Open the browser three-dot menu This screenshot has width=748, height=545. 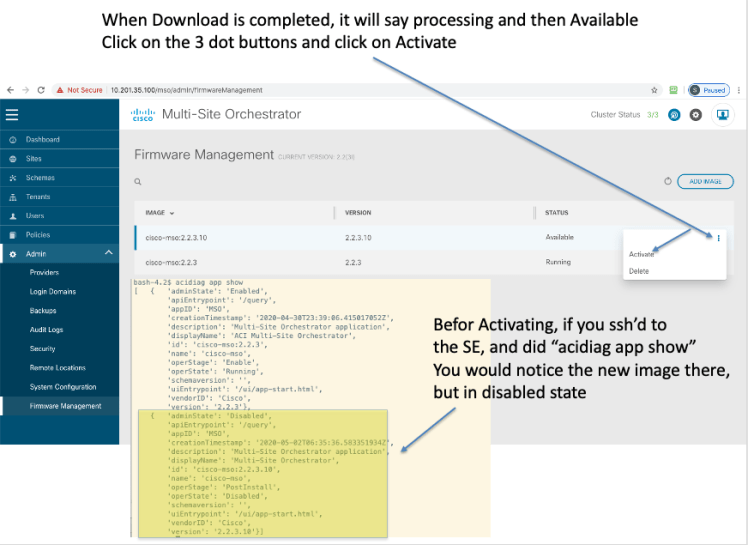(x=738, y=90)
